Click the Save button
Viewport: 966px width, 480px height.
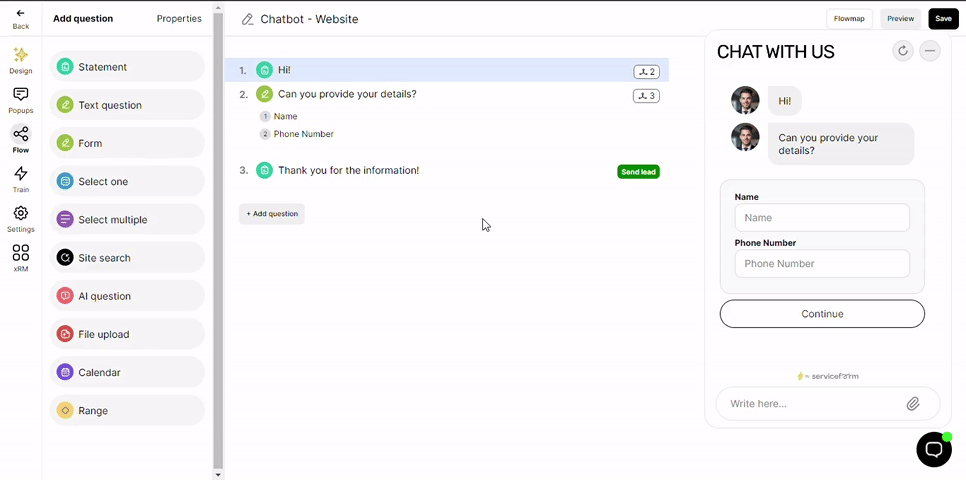(943, 18)
